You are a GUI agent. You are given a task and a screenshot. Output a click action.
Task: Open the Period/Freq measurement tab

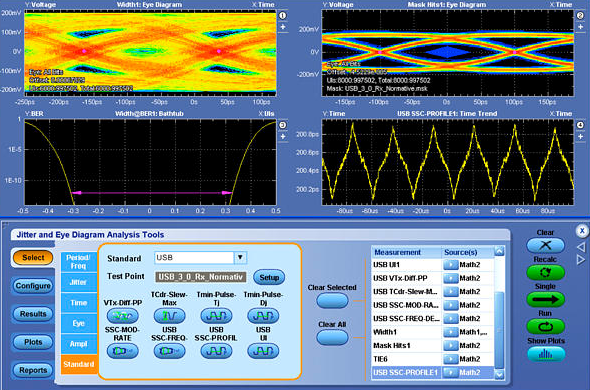click(x=78, y=262)
